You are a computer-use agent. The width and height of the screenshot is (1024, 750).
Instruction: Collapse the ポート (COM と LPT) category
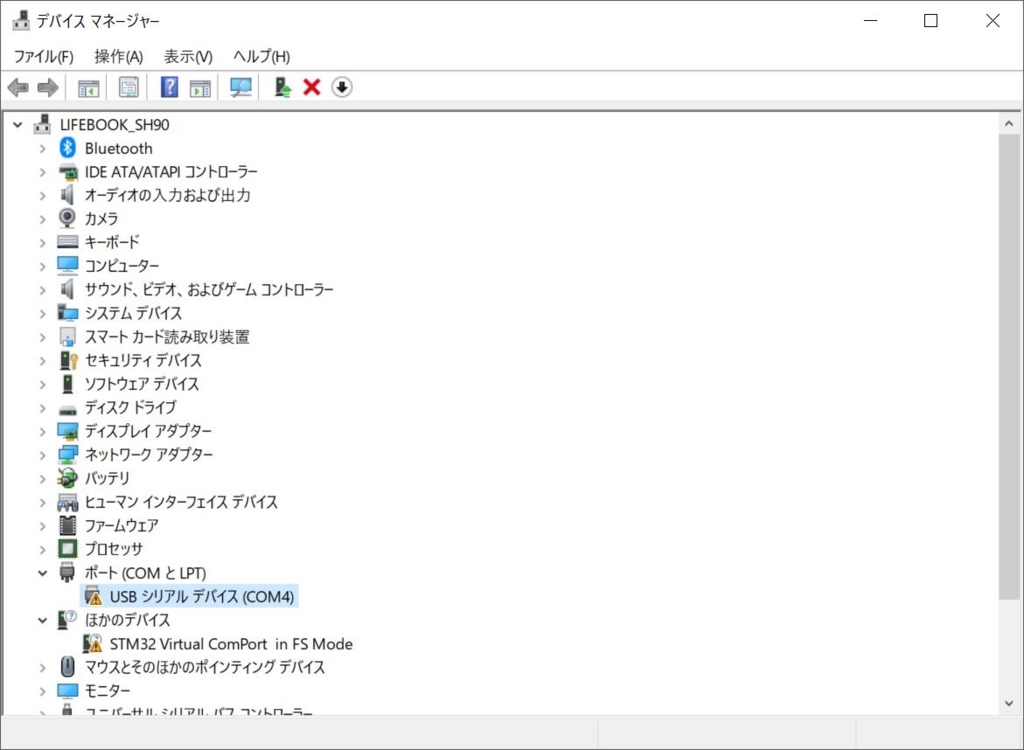[42, 573]
